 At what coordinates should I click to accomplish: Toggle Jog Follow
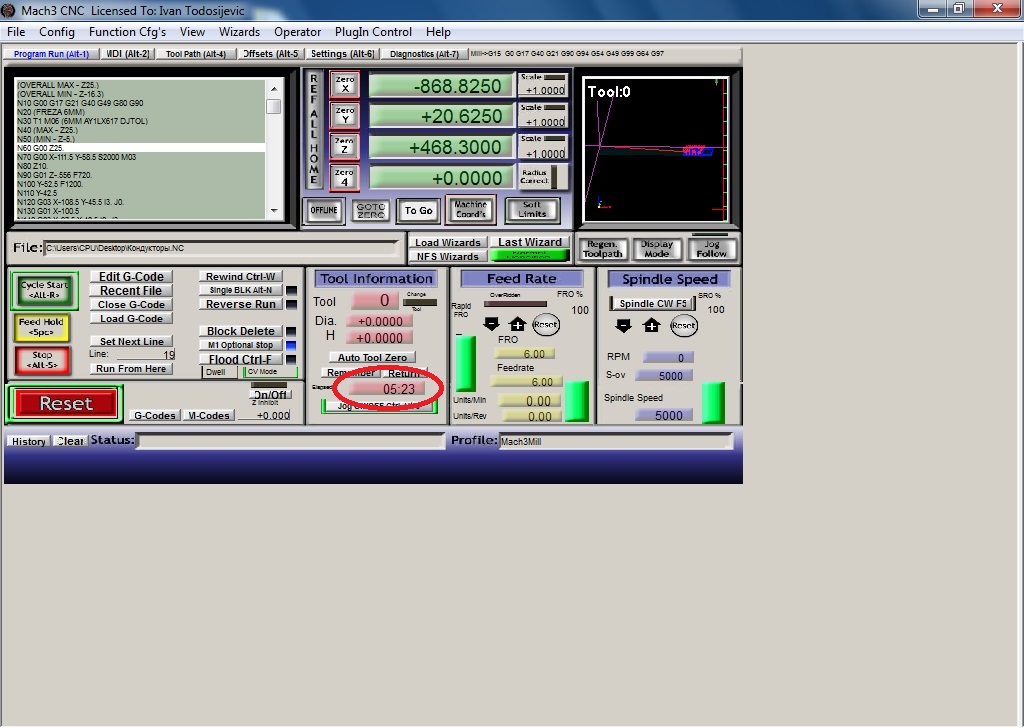pyautogui.click(x=711, y=249)
